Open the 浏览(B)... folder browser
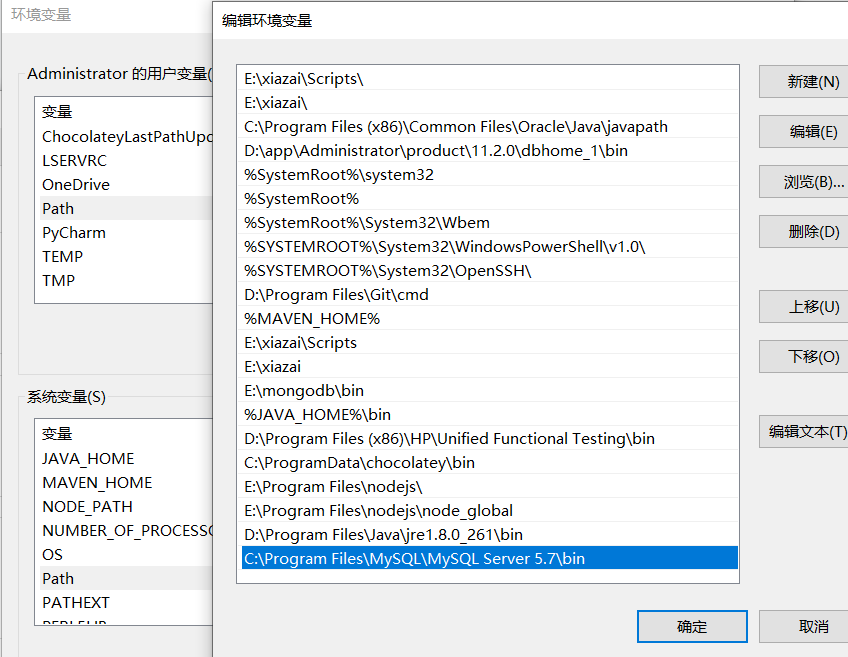 [x=803, y=182]
